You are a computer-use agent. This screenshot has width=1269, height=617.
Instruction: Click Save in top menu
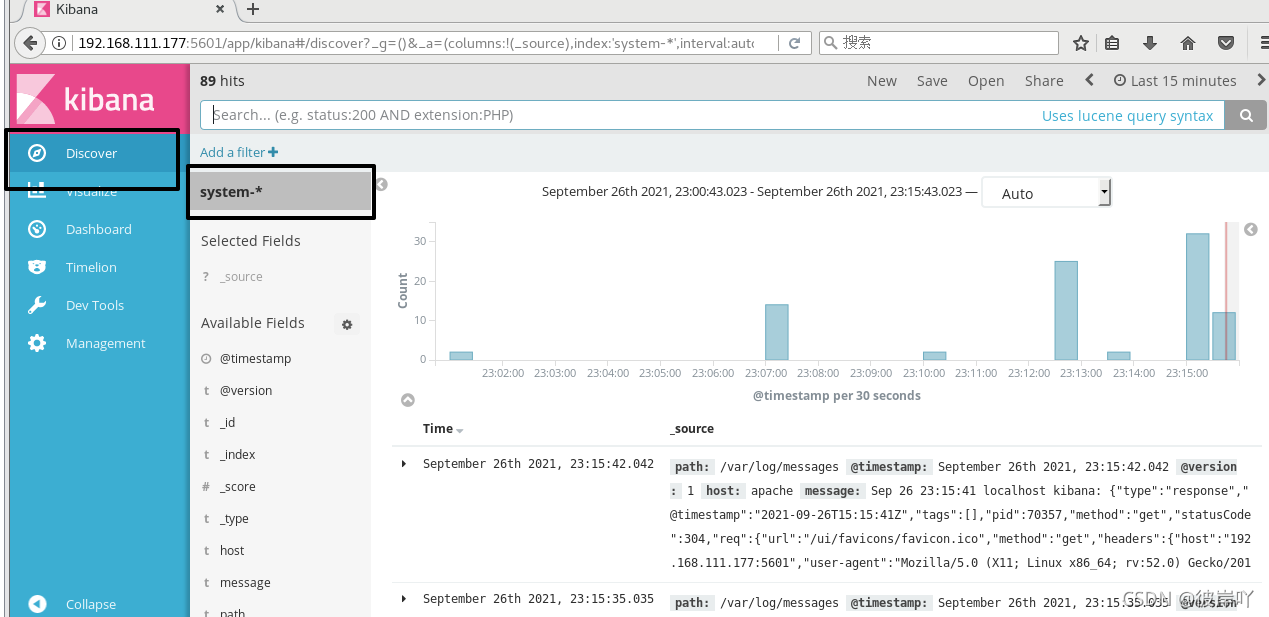pyautogui.click(x=932, y=81)
